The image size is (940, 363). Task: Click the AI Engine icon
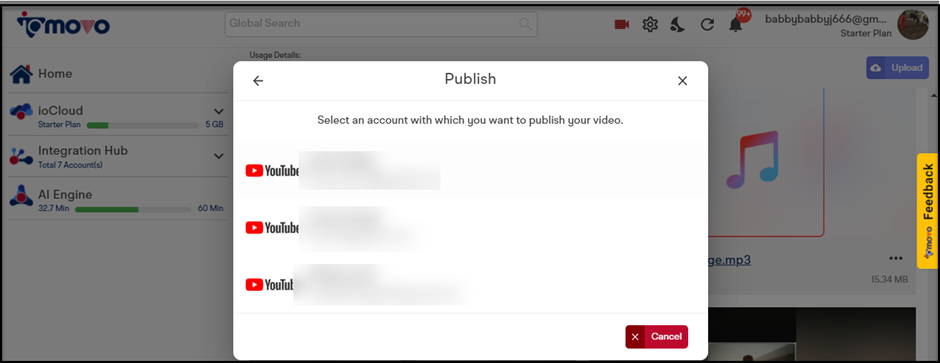click(x=21, y=195)
